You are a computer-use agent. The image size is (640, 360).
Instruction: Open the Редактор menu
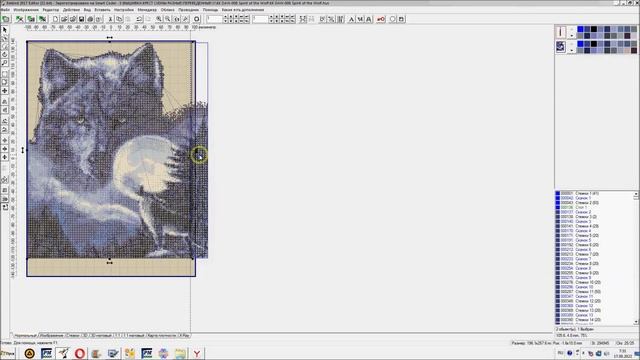point(51,10)
